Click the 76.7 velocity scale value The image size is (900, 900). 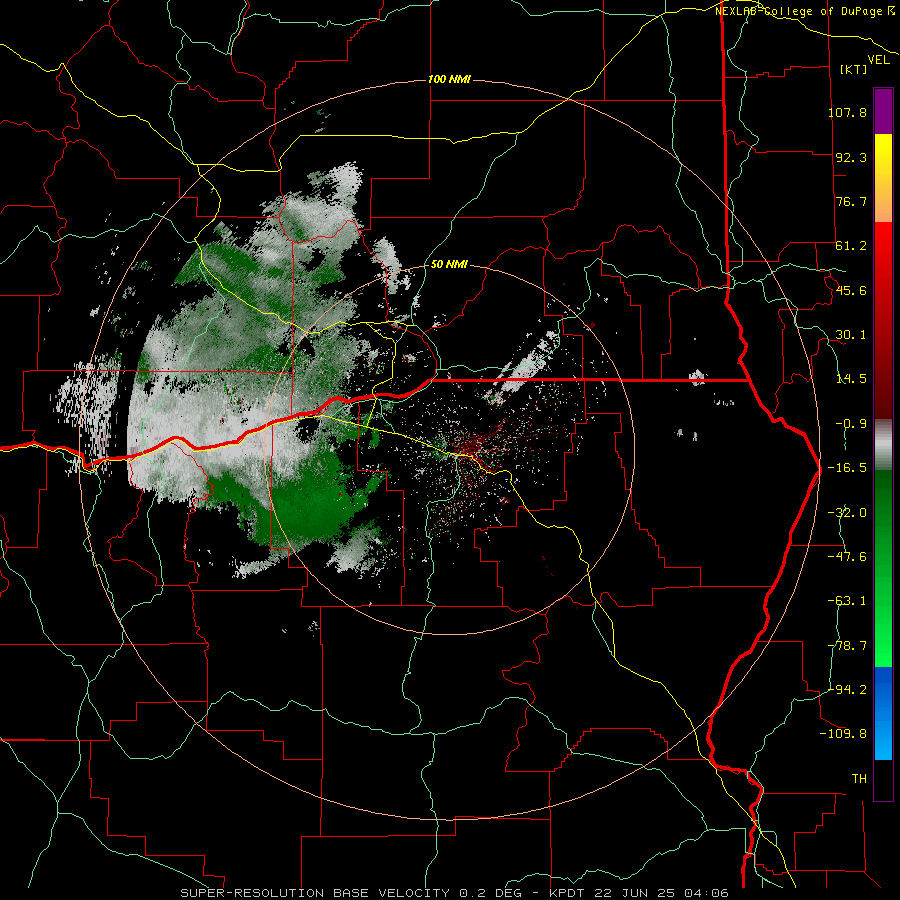click(x=851, y=201)
